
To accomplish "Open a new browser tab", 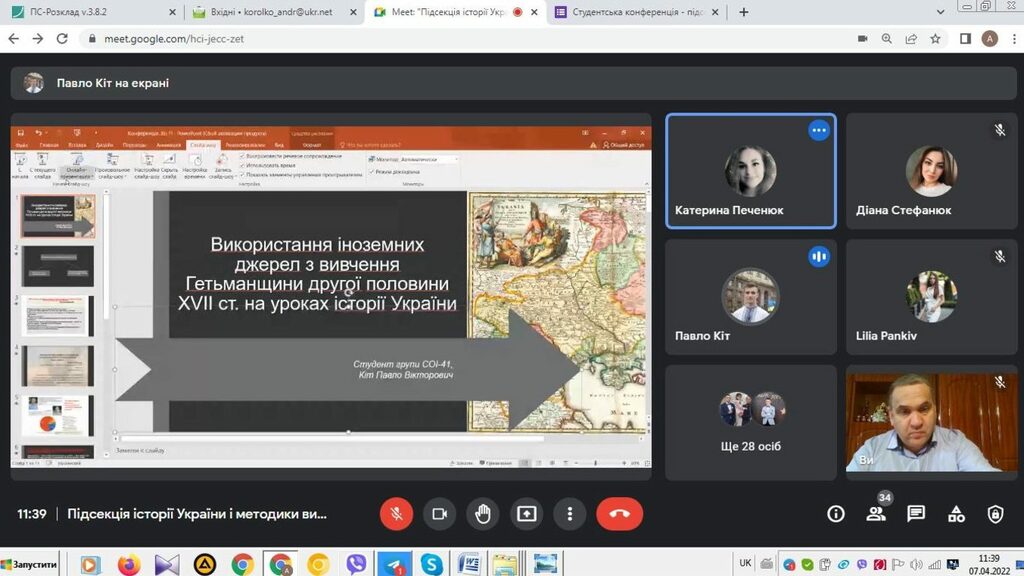I will click(x=743, y=13).
